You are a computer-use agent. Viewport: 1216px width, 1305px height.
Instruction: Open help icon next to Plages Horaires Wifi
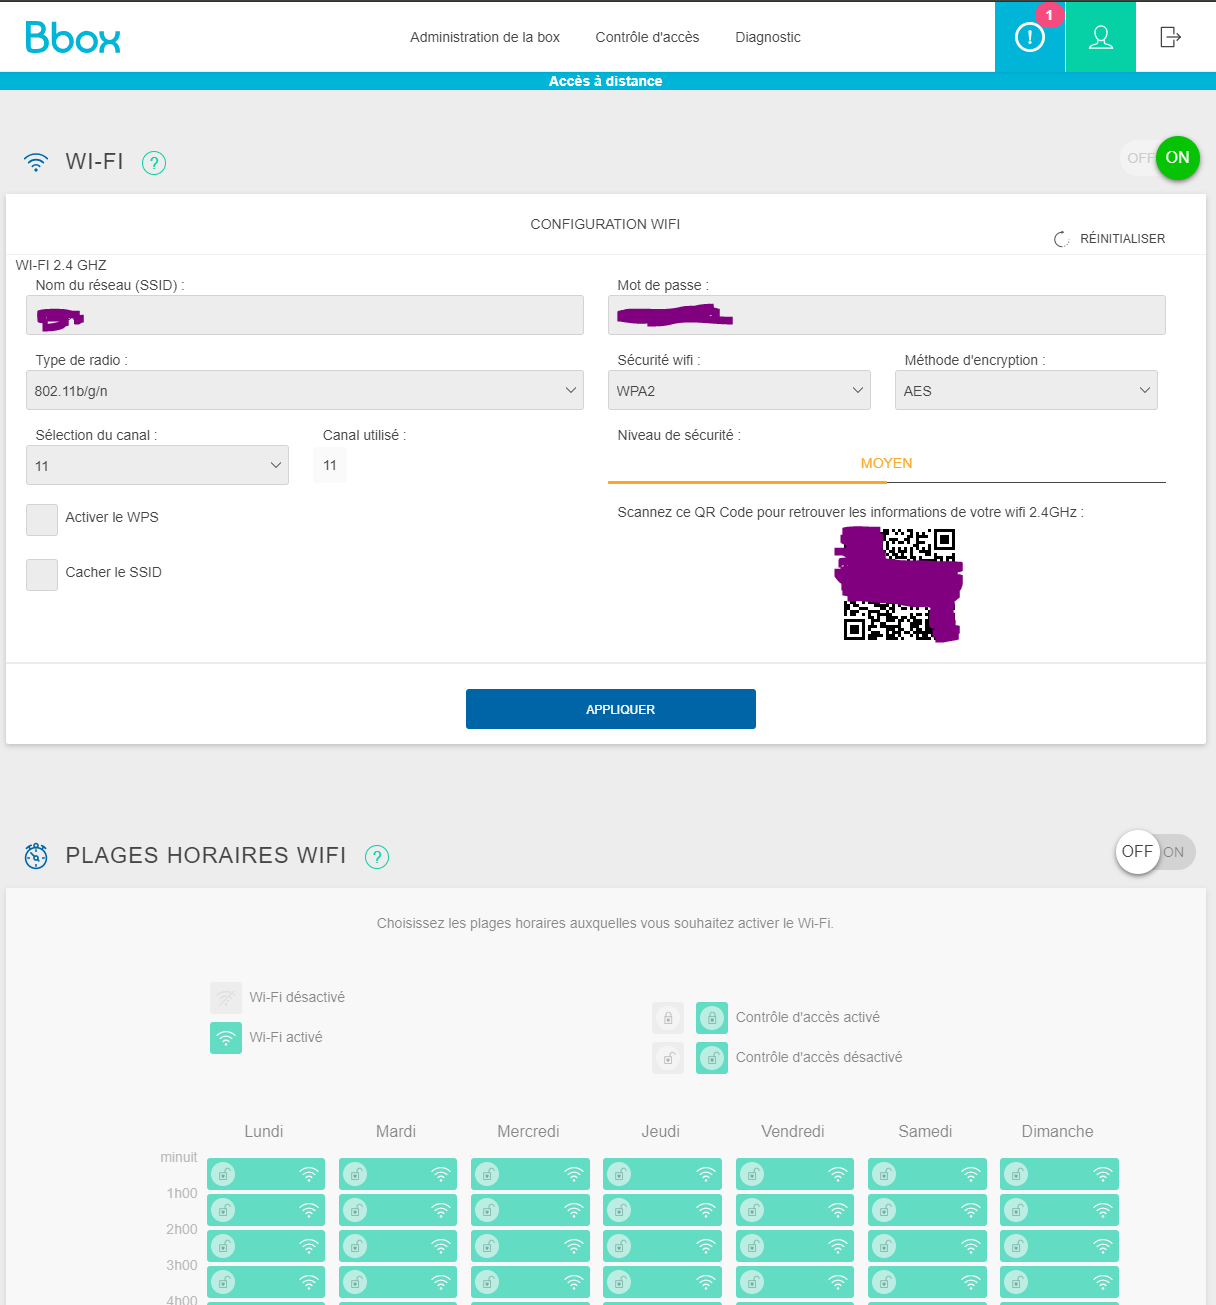(377, 857)
